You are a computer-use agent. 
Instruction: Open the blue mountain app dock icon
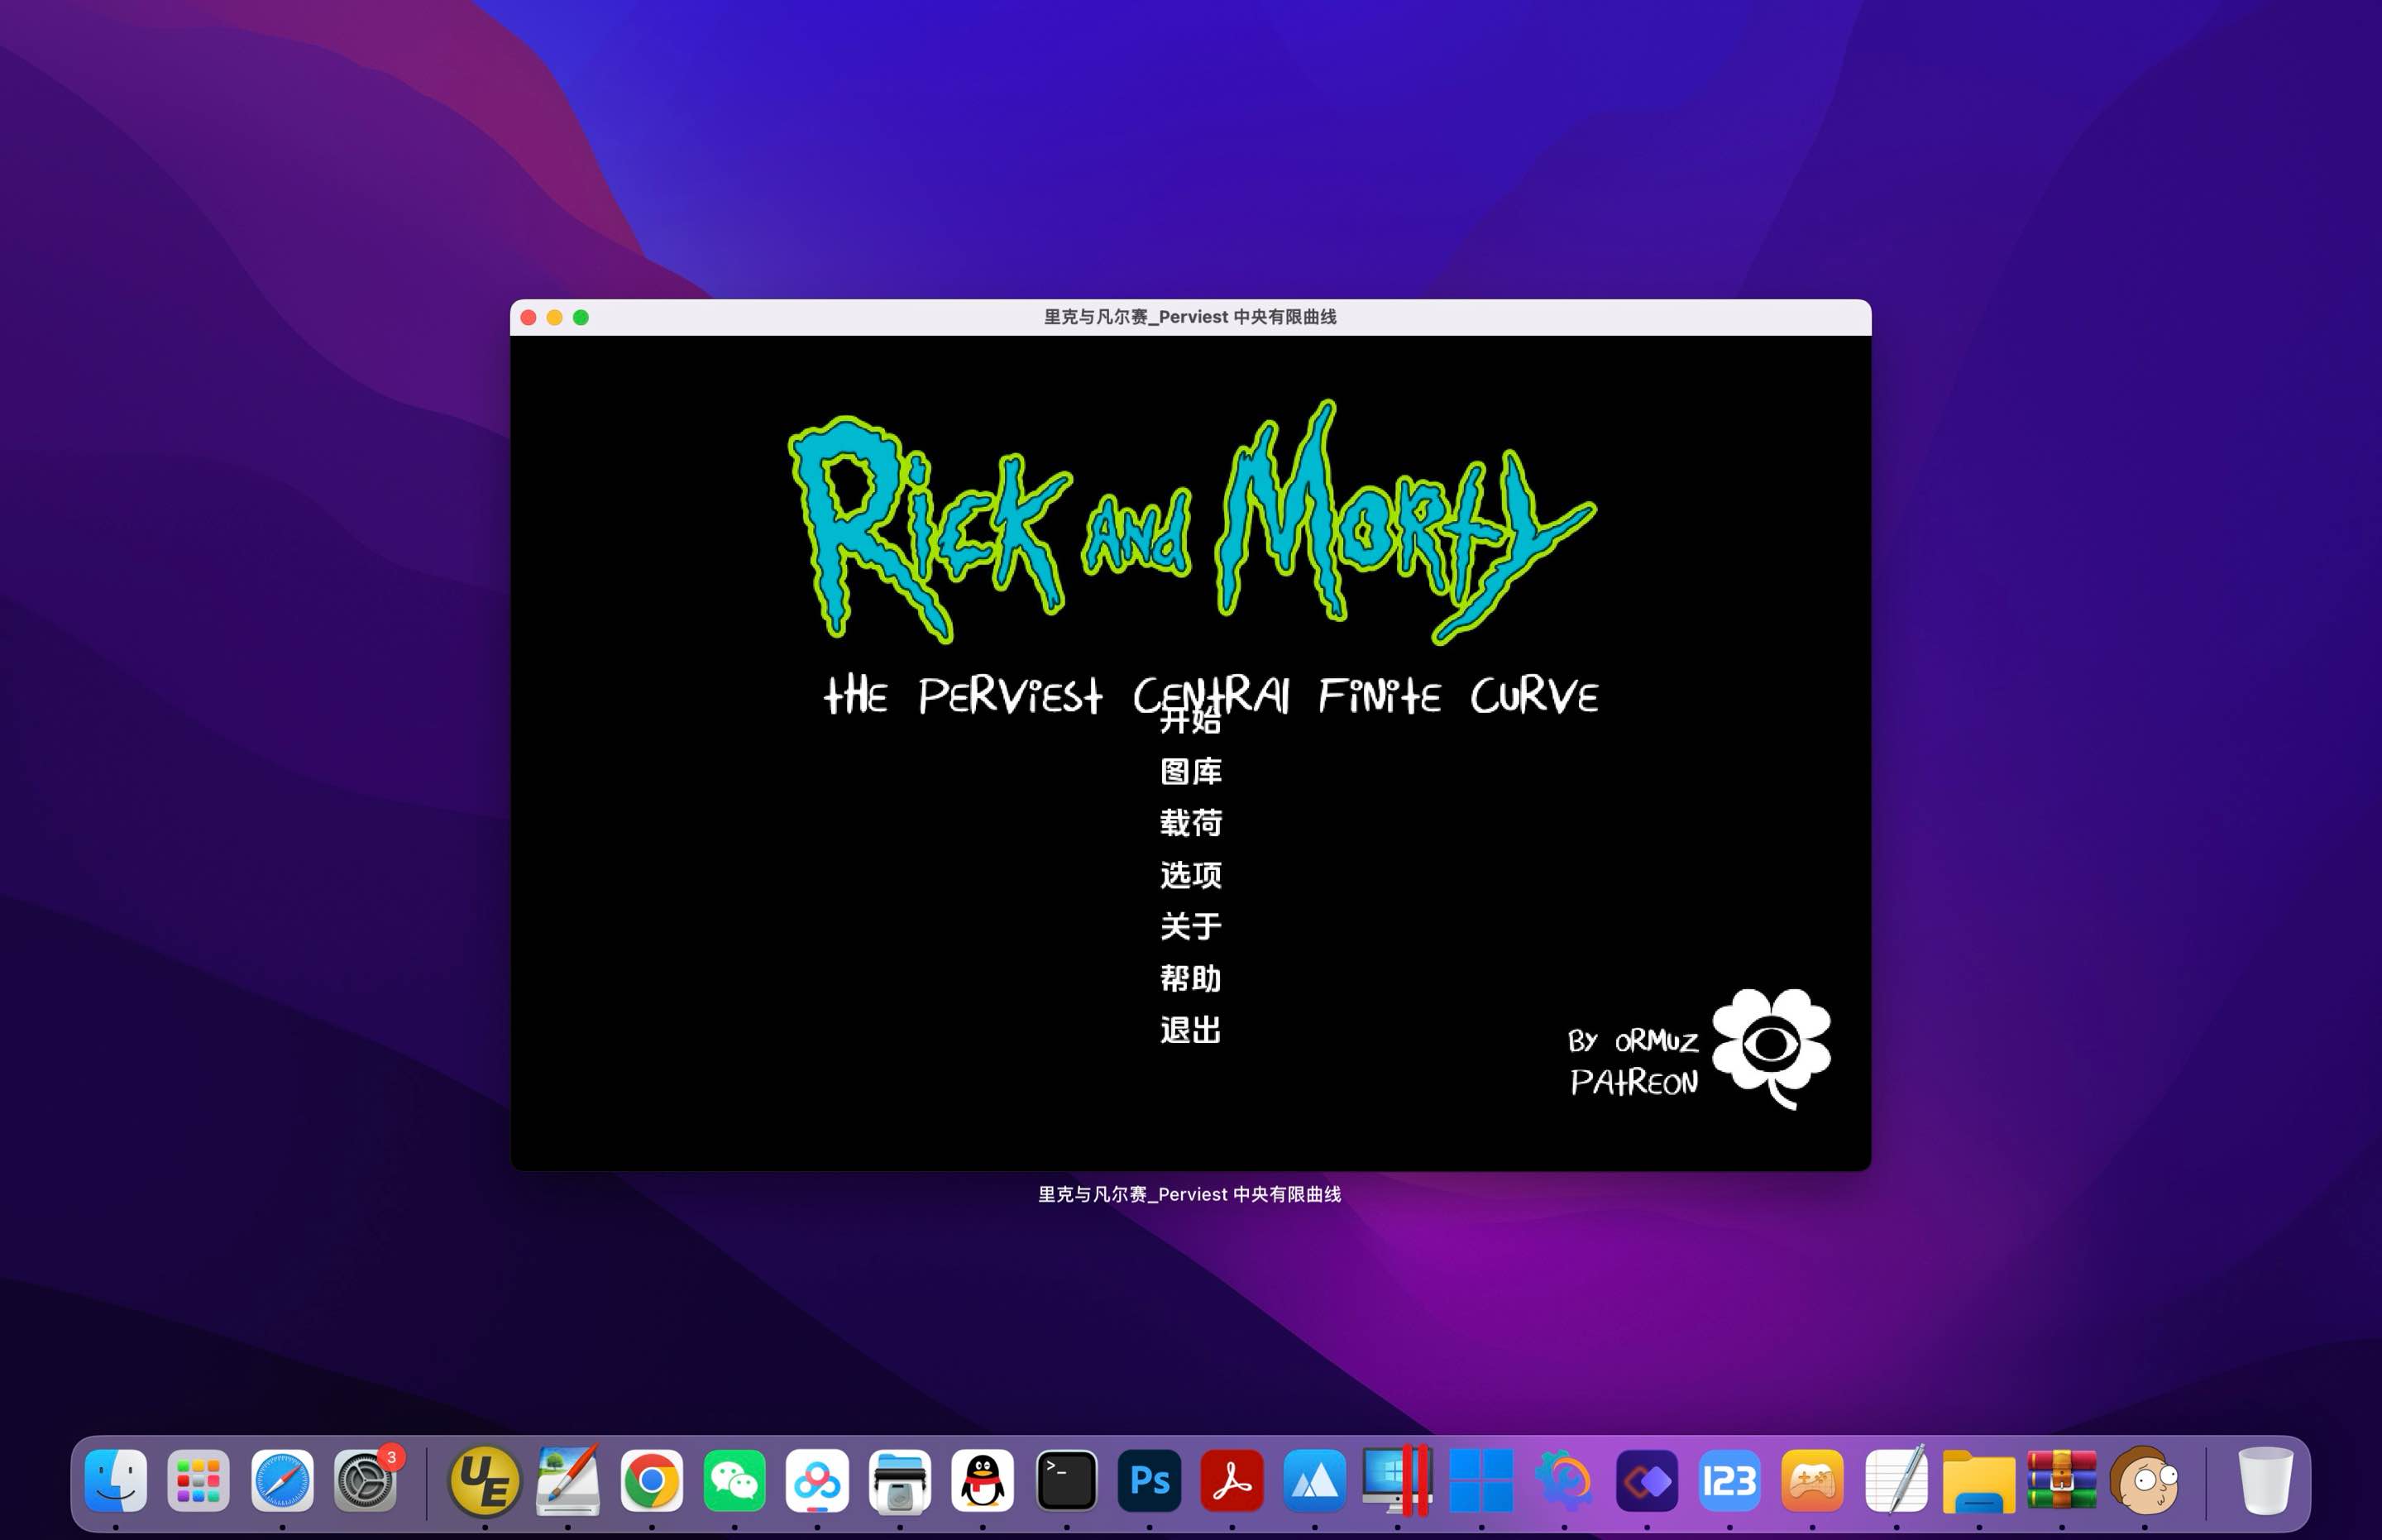[1315, 1480]
